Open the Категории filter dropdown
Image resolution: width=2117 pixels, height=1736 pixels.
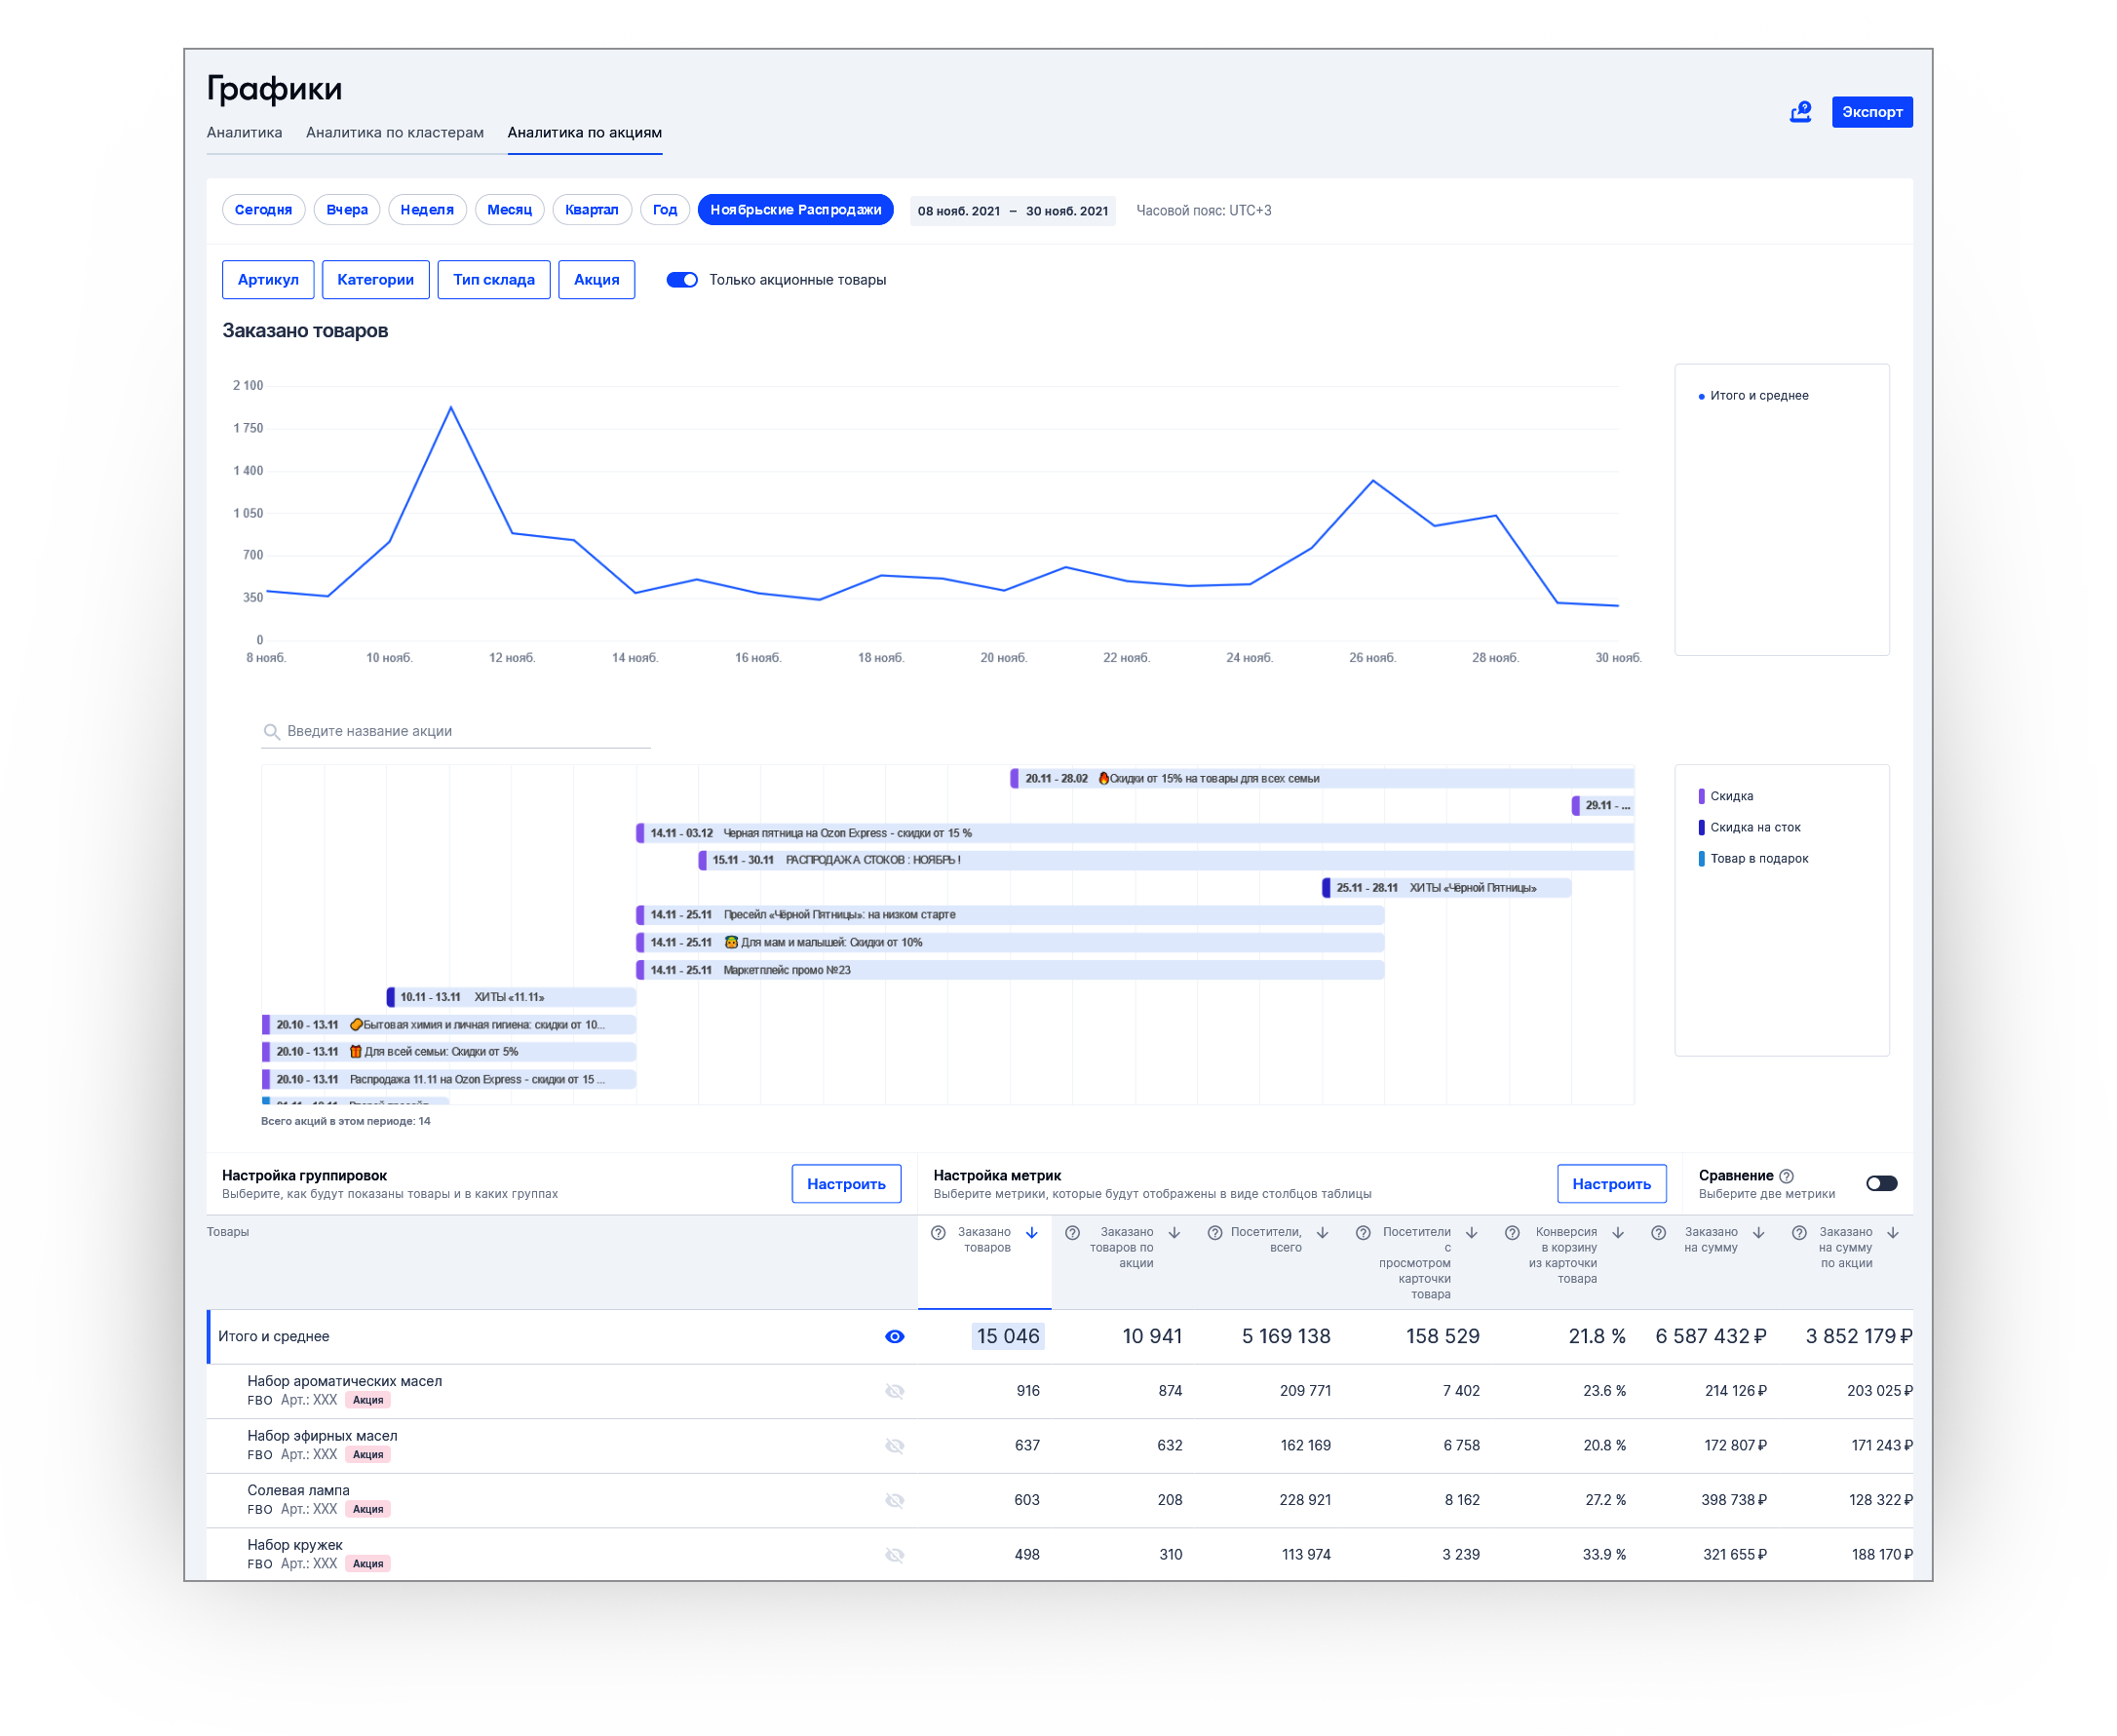point(375,280)
